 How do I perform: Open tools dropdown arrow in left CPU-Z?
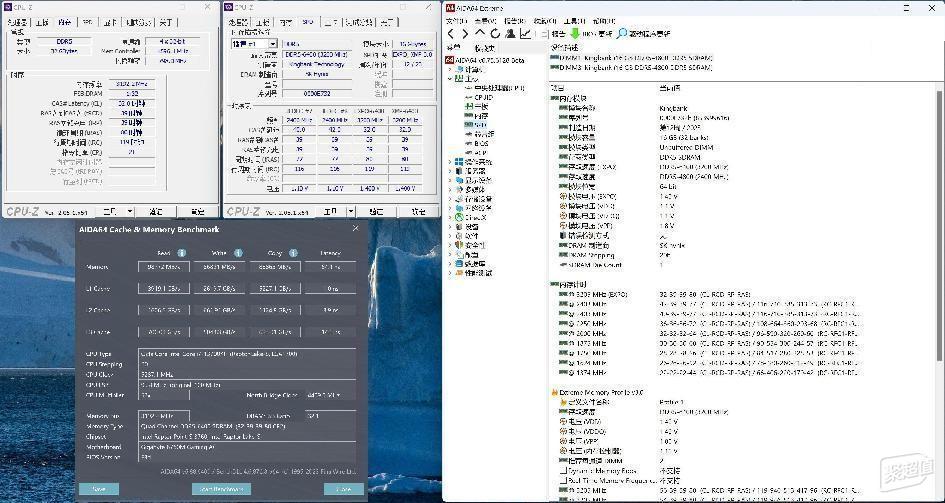pyautogui.click(x=130, y=211)
